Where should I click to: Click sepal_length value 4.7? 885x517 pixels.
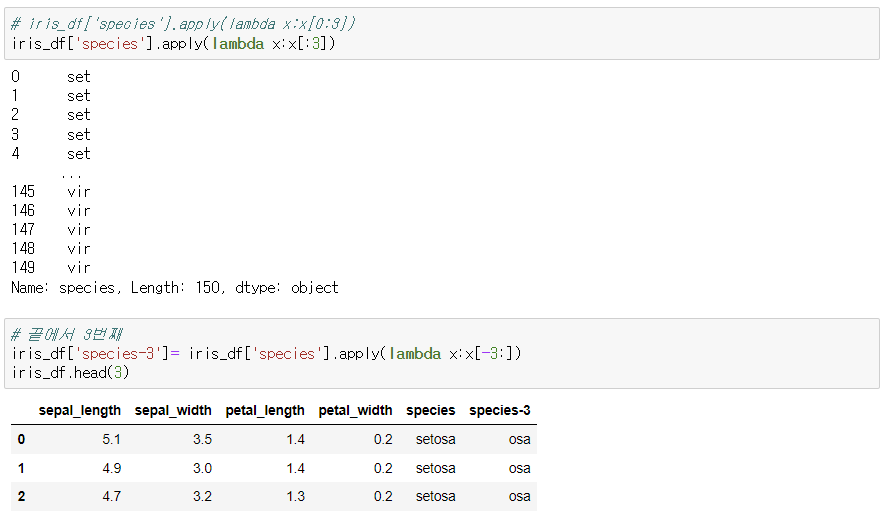[111, 496]
